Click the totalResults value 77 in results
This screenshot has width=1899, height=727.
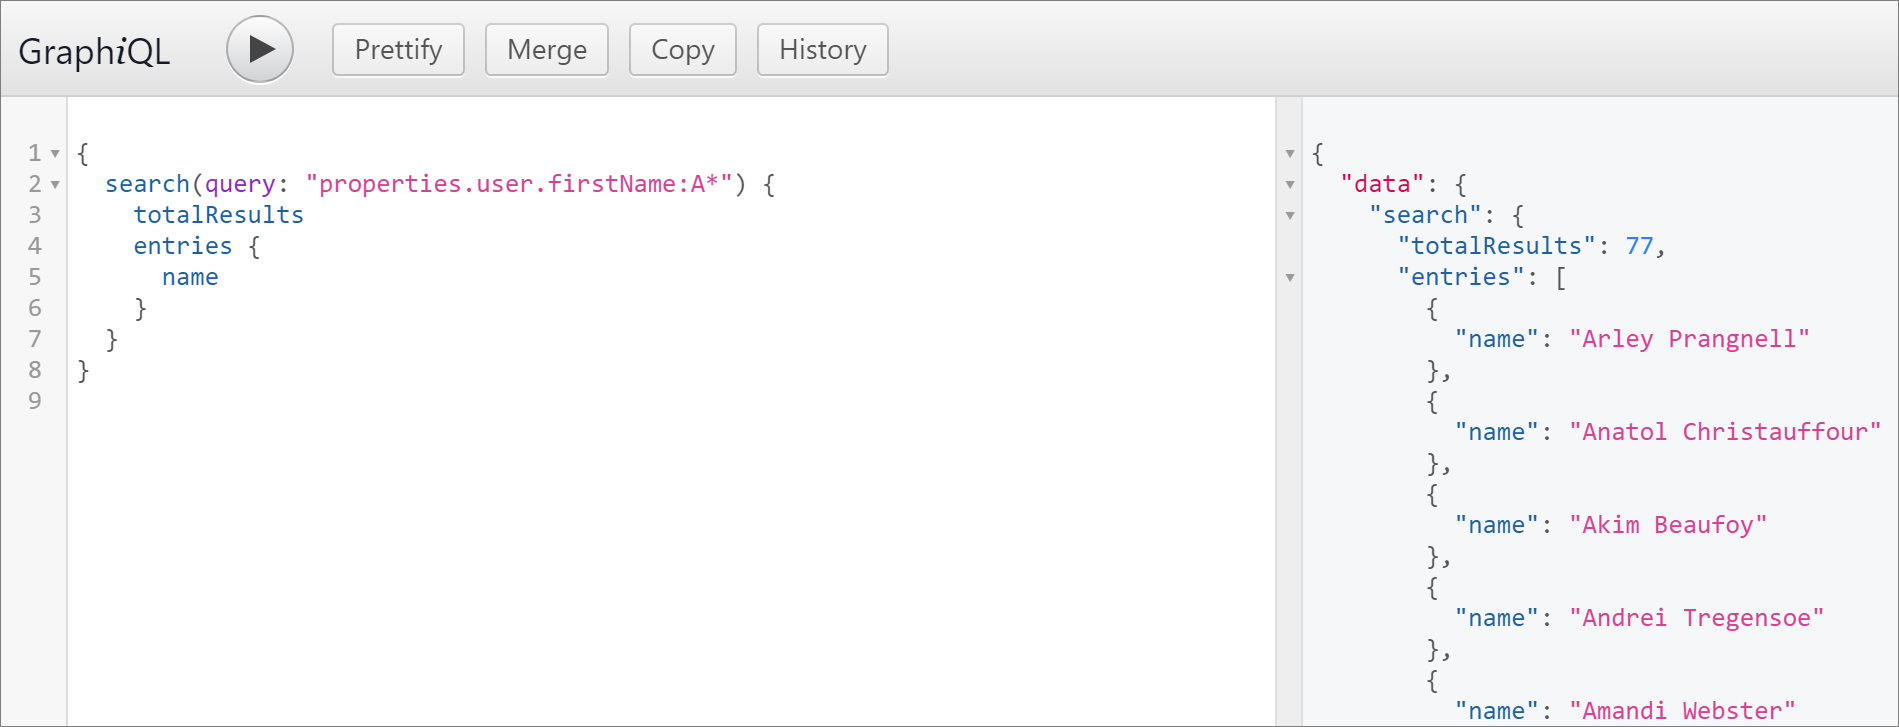(1639, 246)
